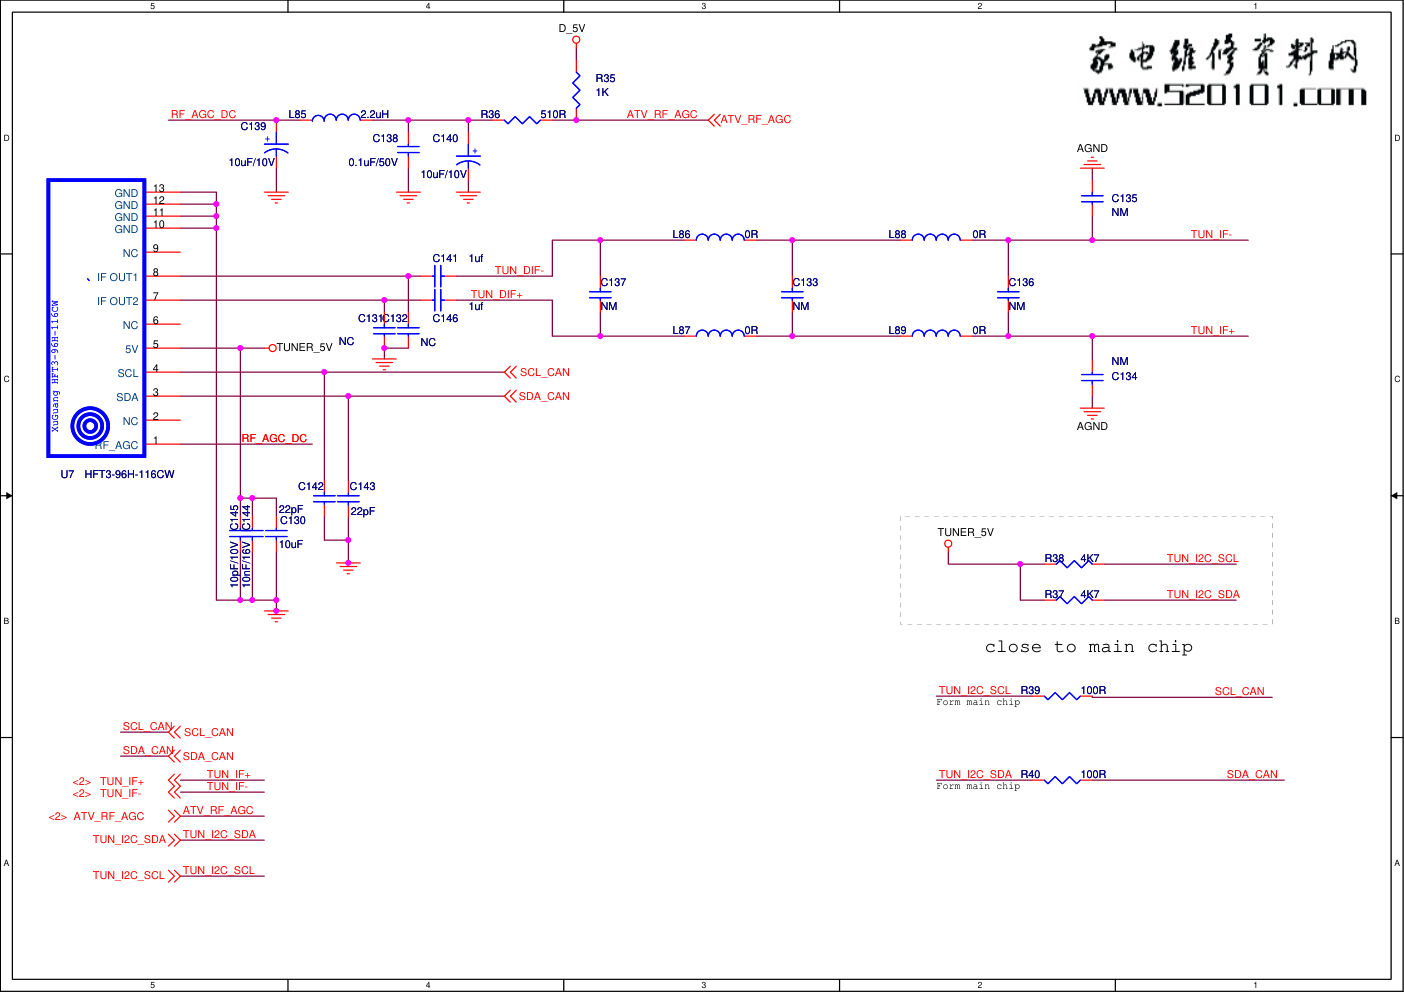Select capacitor label C141

pyautogui.click(x=445, y=258)
